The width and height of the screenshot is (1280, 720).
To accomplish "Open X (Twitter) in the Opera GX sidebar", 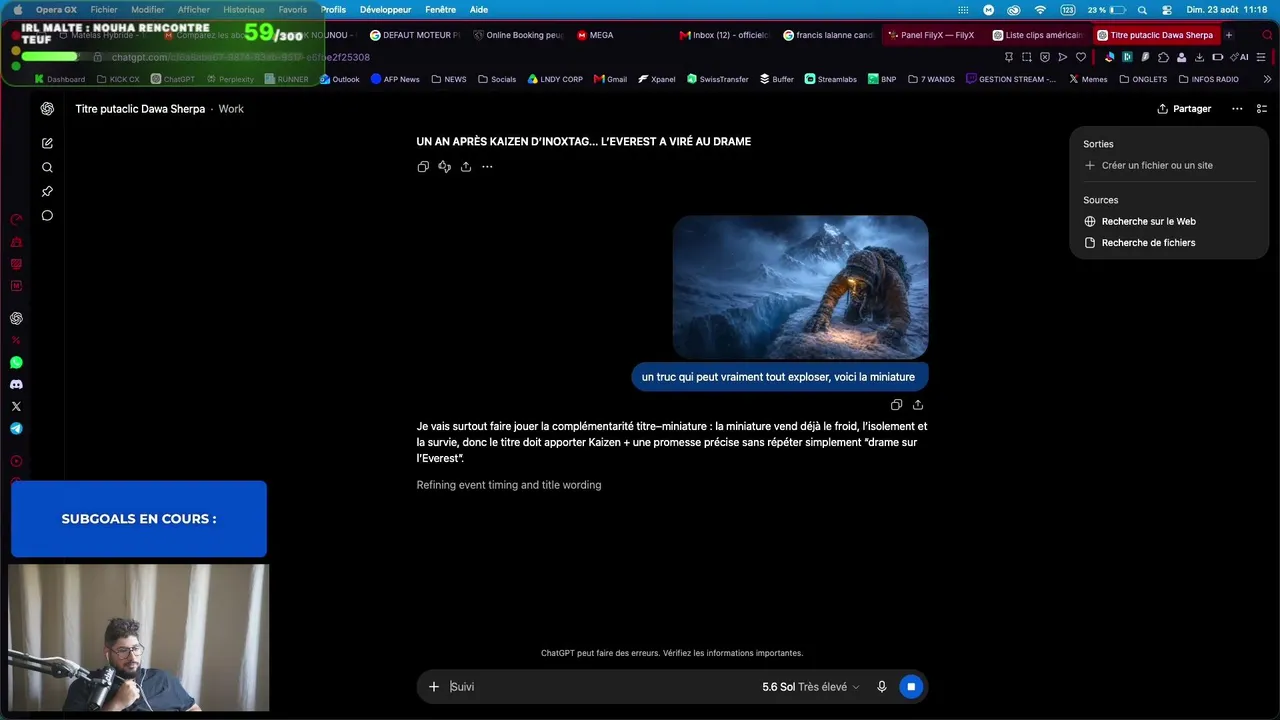I will [16, 406].
